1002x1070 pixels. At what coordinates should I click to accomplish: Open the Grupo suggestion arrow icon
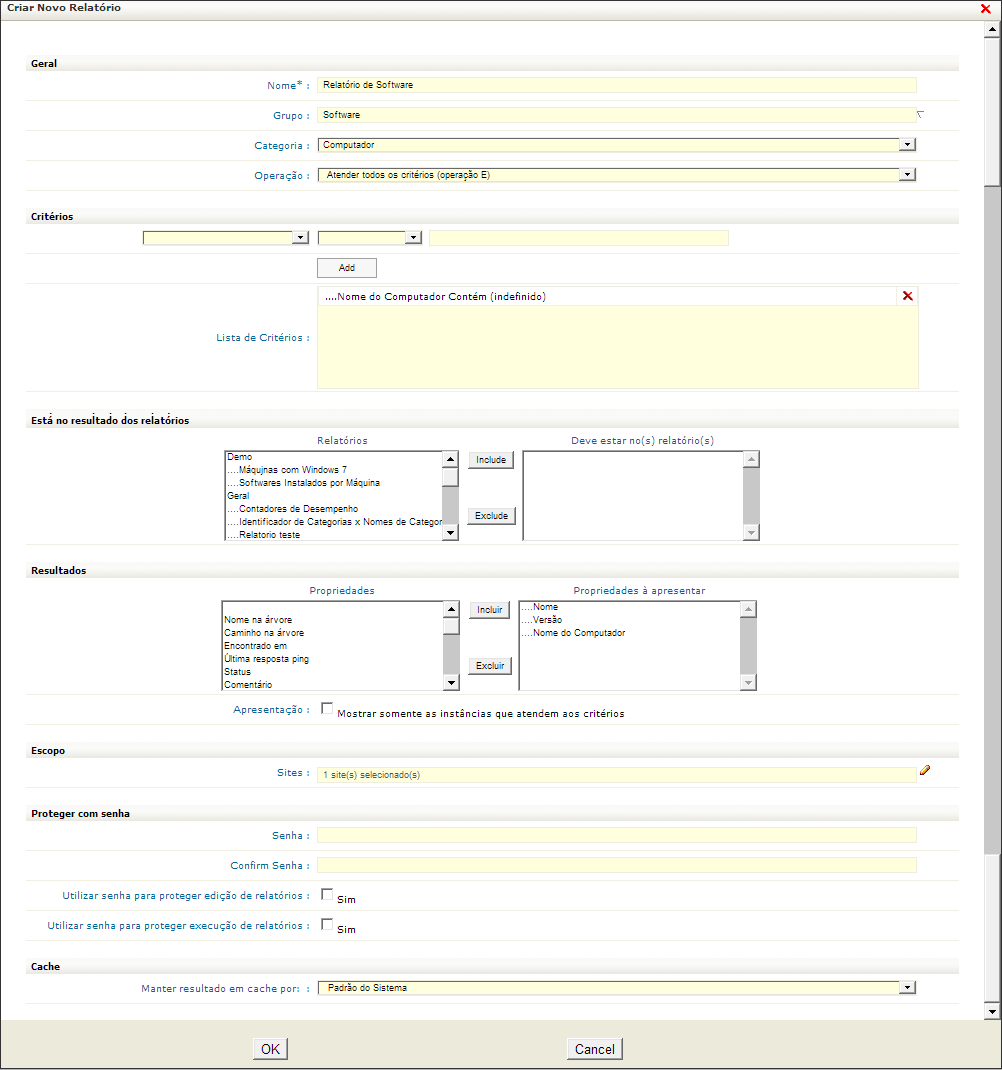pyautogui.click(x=920, y=115)
